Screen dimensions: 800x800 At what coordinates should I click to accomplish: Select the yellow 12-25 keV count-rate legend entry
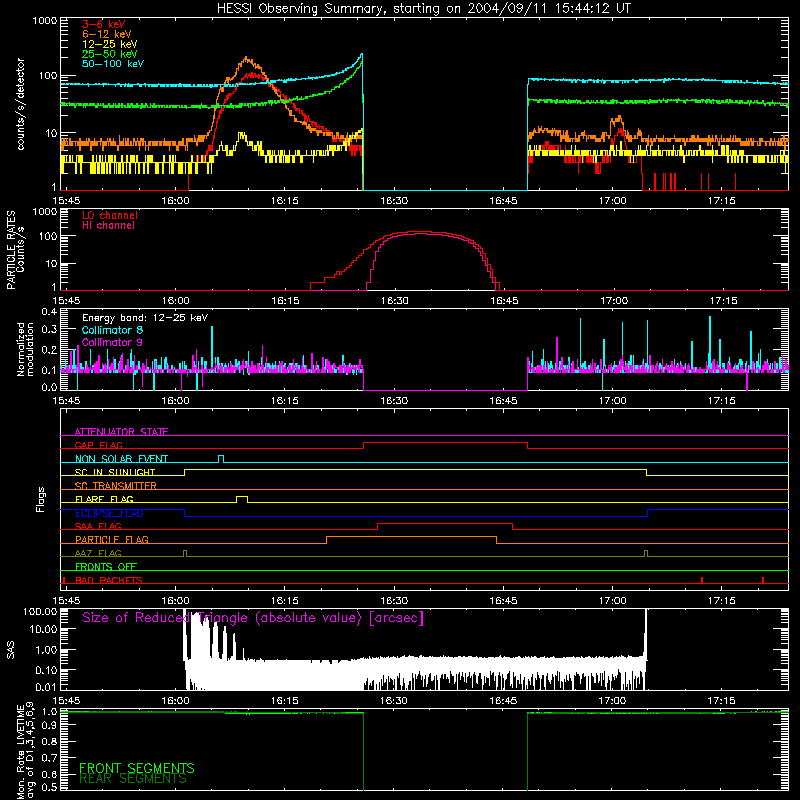click(109, 44)
